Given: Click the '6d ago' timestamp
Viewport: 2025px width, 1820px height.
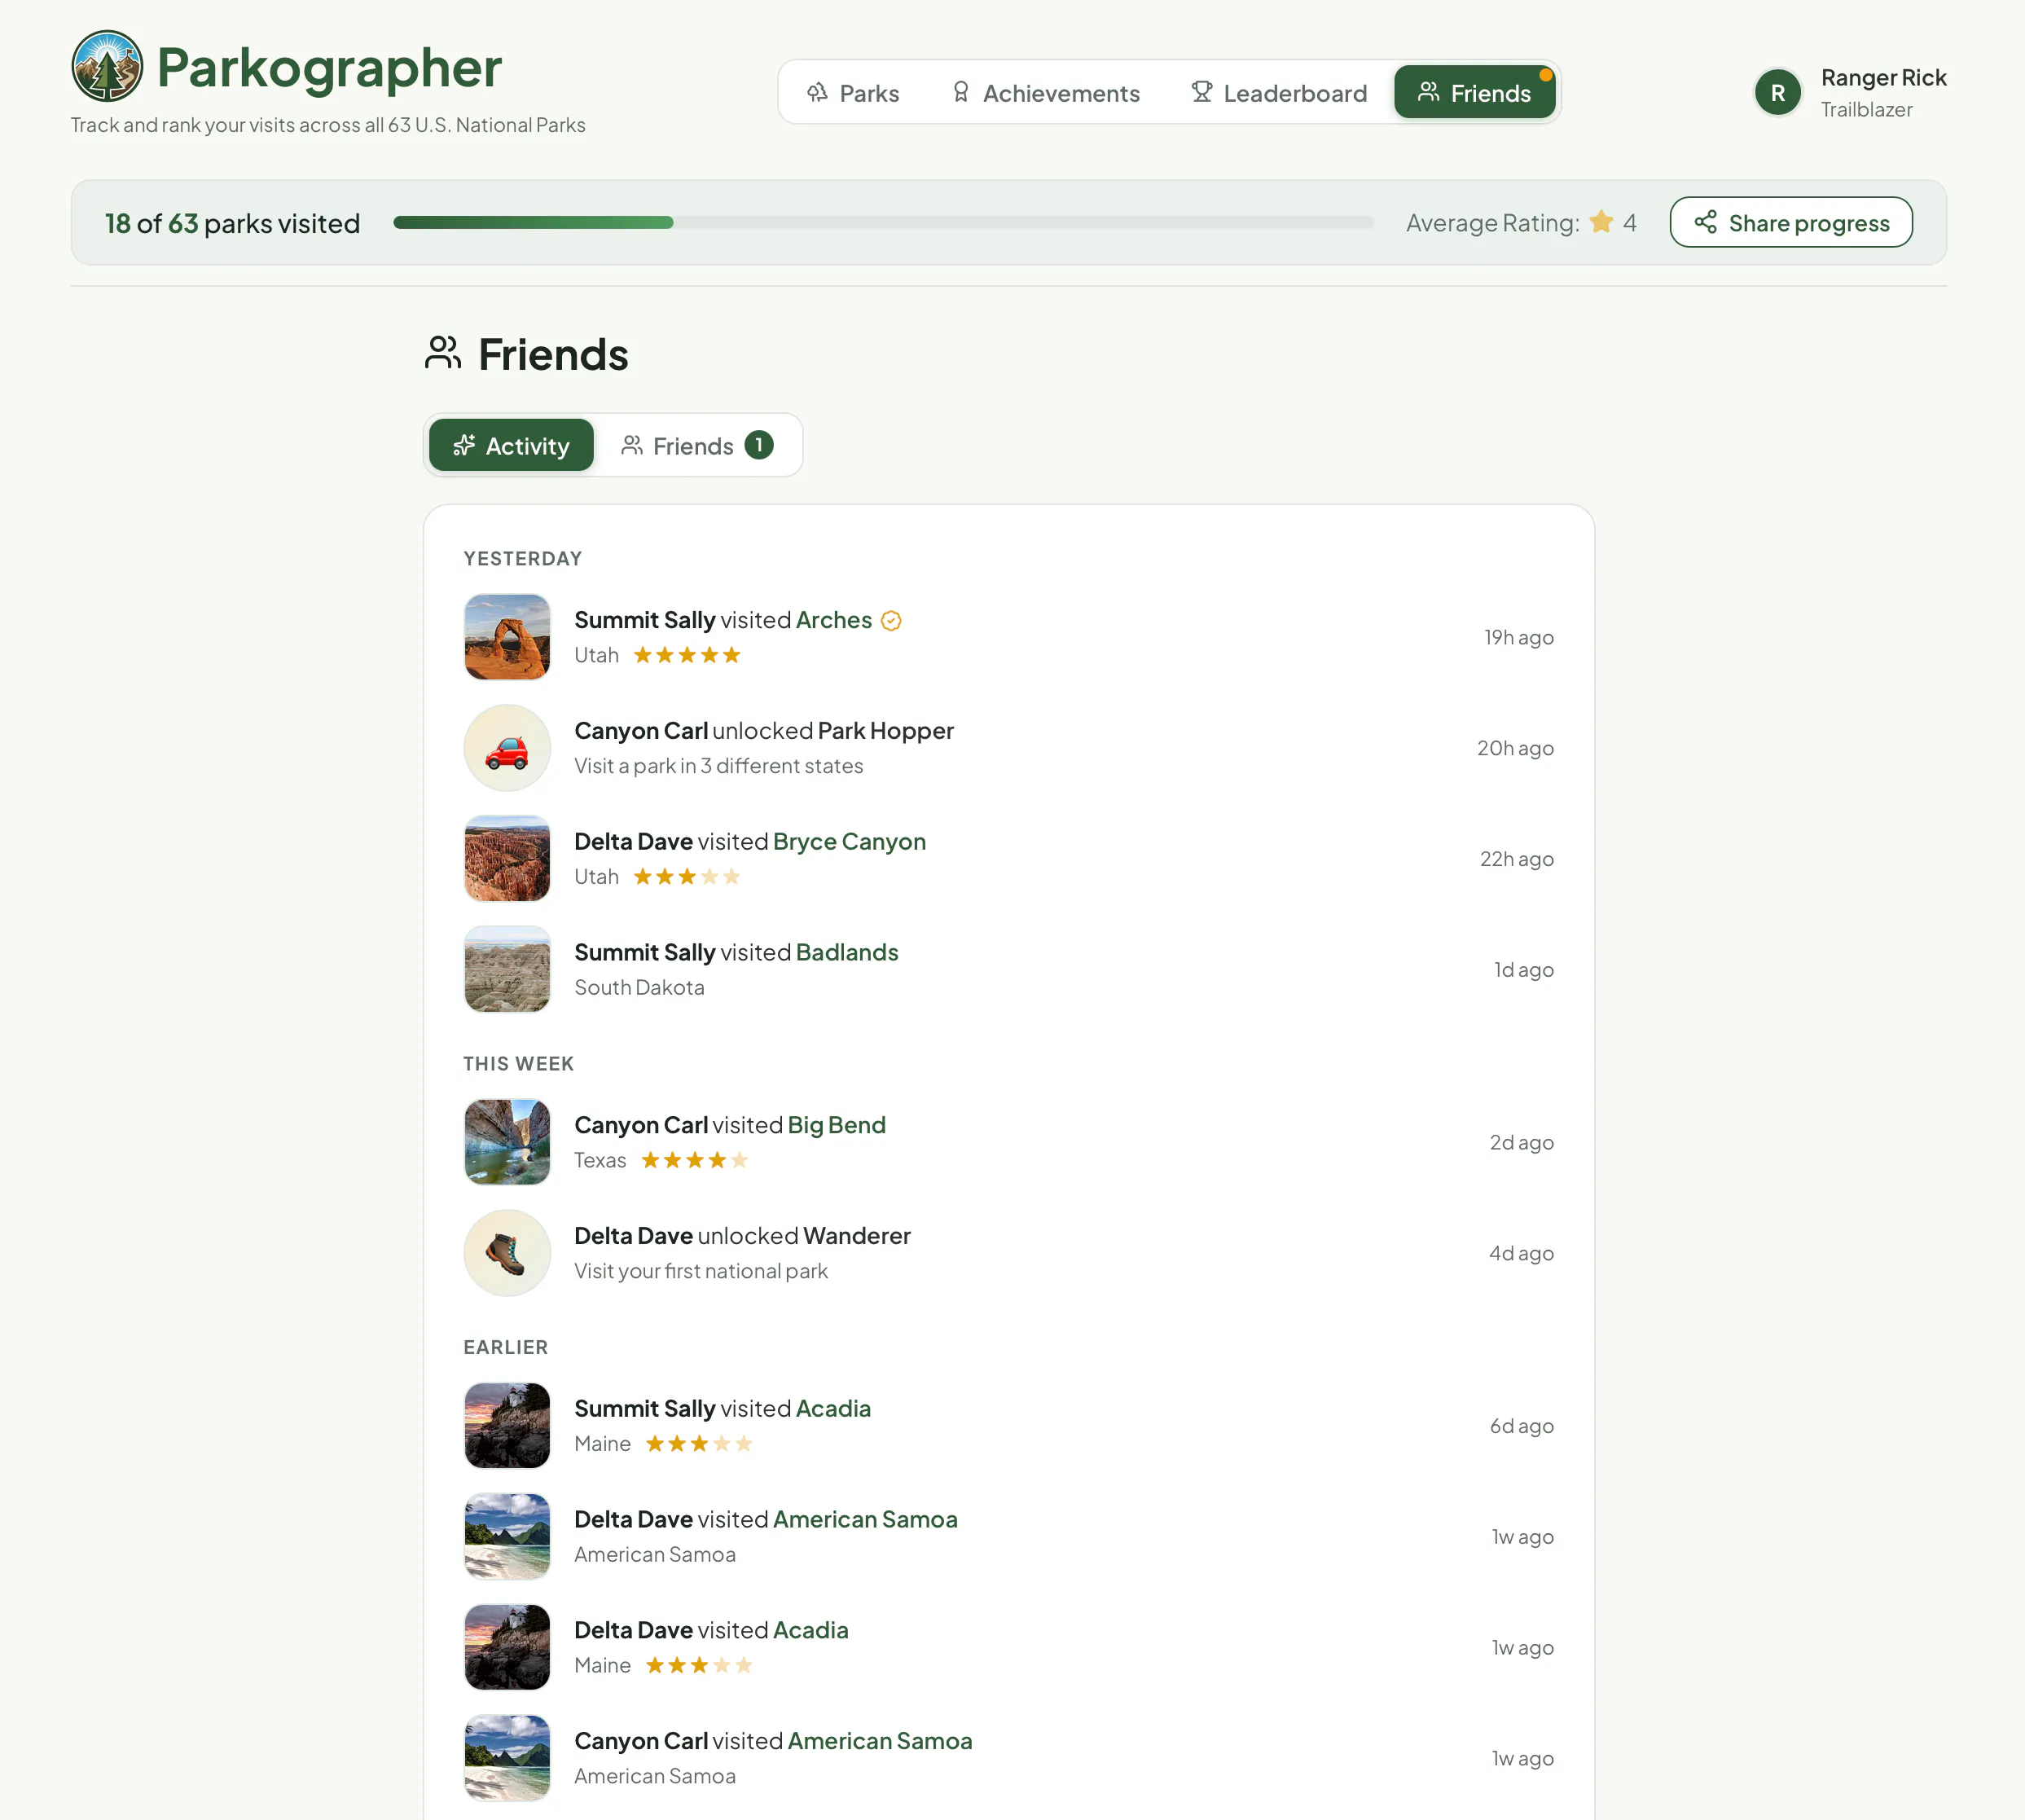Looking at the screenshot, I should click(1521, 1427).
